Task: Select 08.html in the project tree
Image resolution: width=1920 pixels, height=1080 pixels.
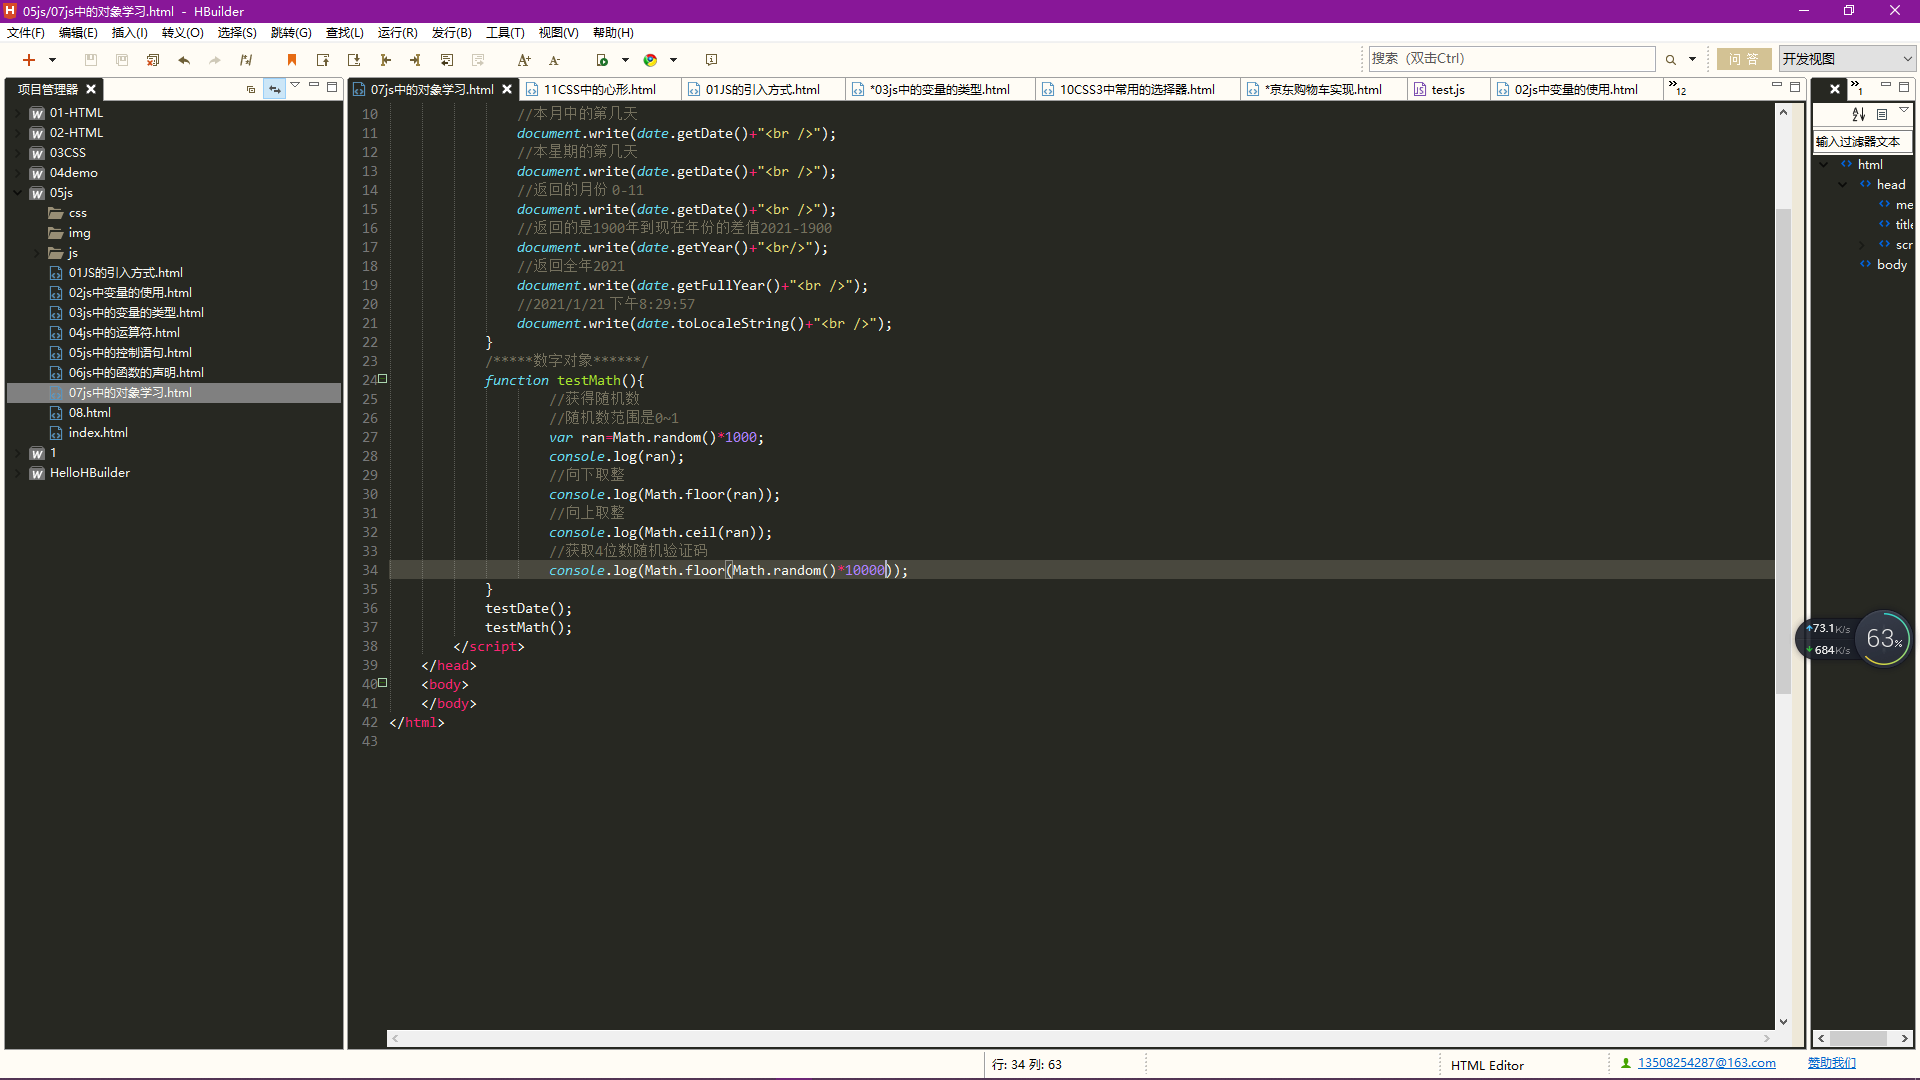Action: pos(89,413)
